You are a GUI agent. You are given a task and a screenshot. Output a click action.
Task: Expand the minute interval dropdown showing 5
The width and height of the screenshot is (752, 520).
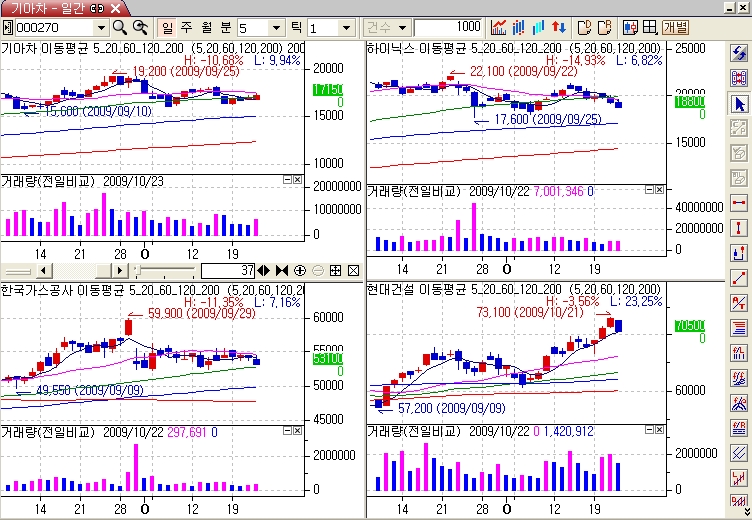click(276, 28)
